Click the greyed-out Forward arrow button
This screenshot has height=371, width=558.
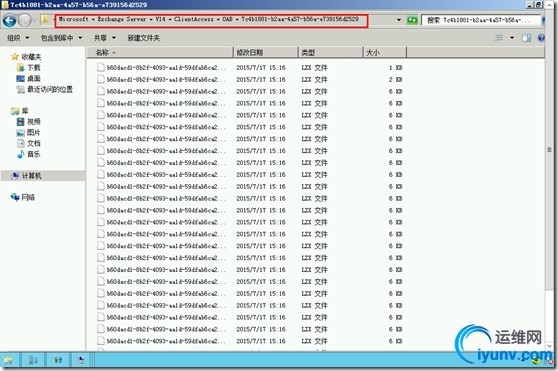(x=25, y=20)
